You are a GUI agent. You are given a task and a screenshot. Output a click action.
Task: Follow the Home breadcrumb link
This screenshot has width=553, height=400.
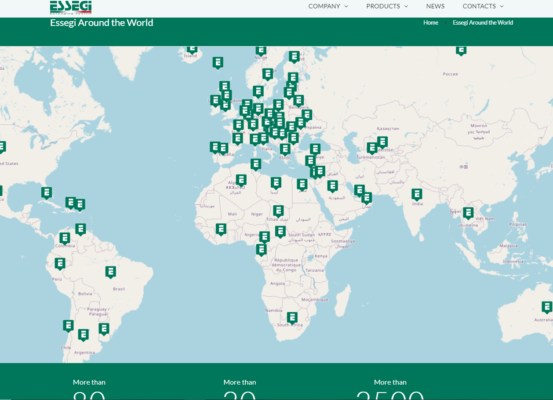pos(430,23)
